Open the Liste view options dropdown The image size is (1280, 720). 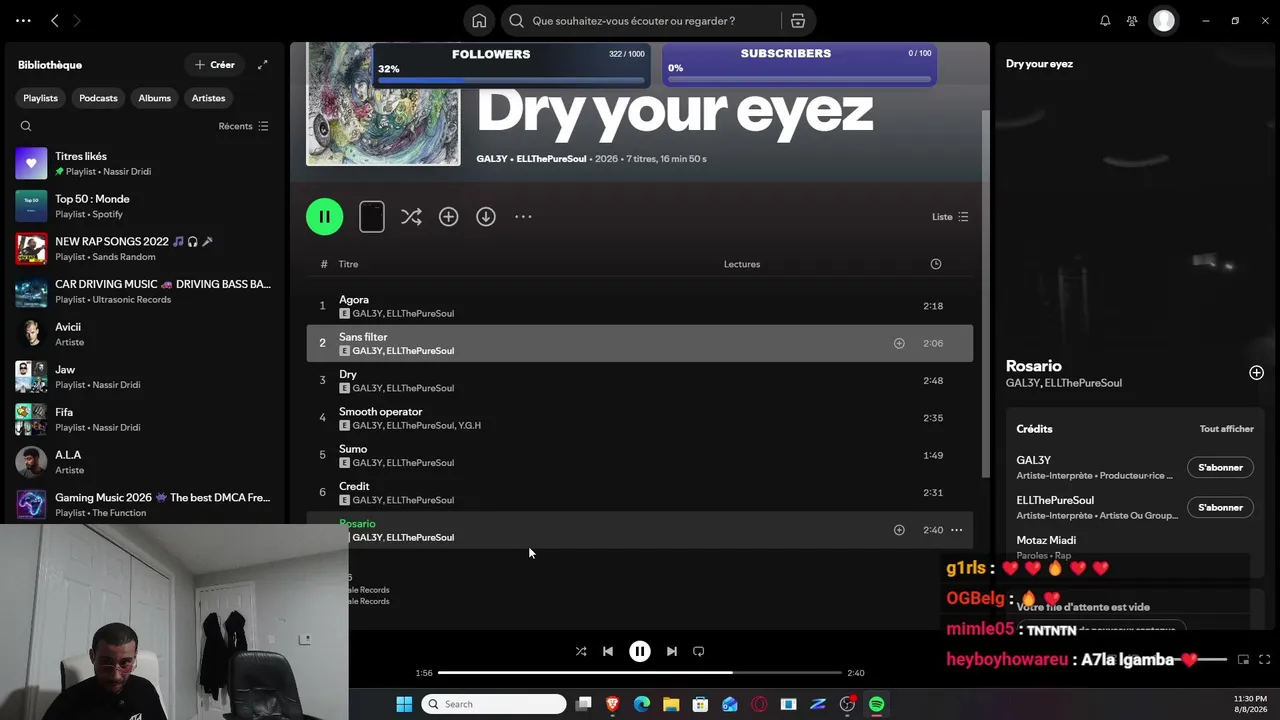point(950,217)
